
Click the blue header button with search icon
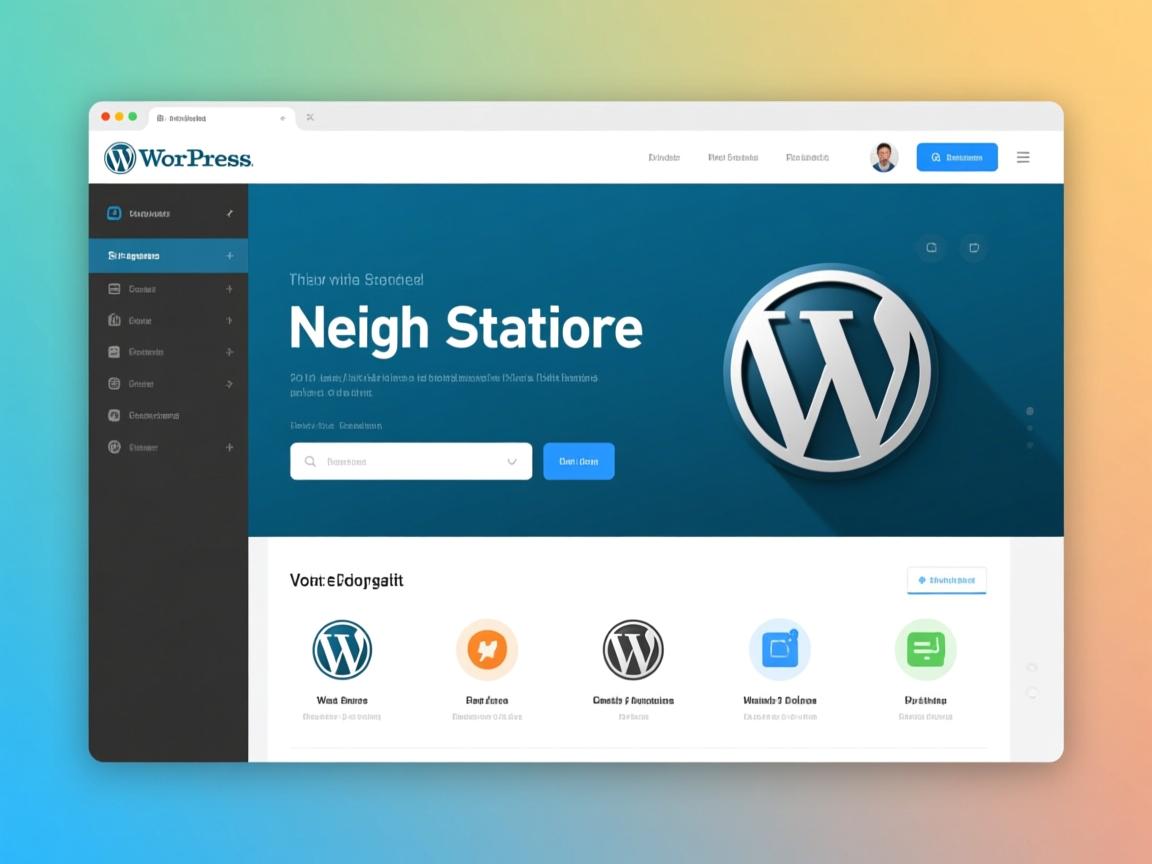tap(957, 157)
